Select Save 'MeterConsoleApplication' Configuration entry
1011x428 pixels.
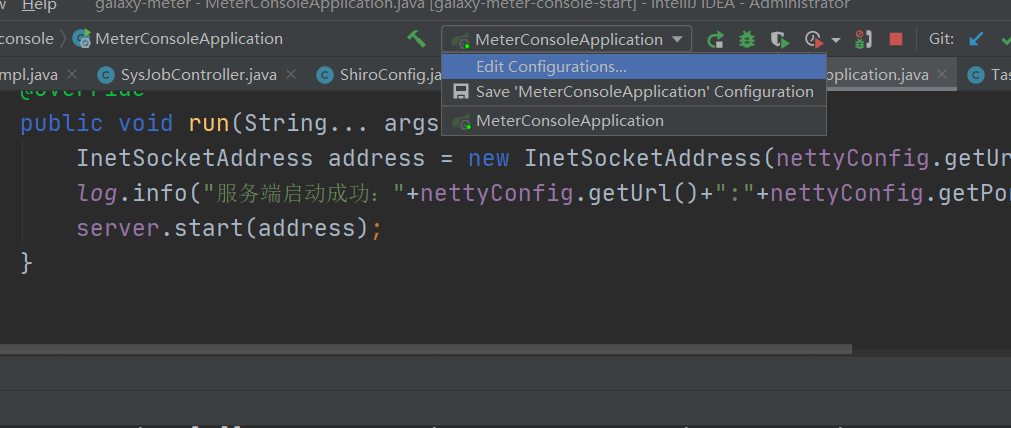pos(634,92)
